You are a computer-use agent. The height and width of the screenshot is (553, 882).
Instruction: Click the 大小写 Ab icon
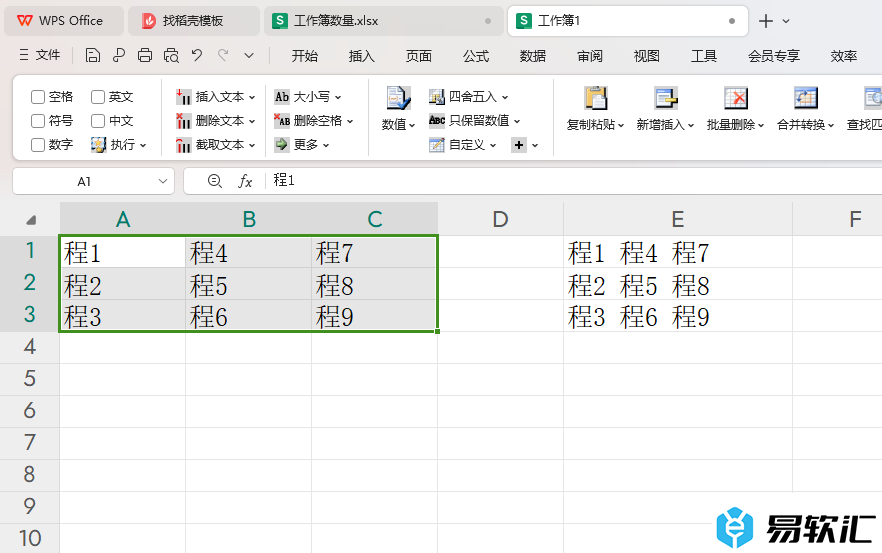[282, 97]
